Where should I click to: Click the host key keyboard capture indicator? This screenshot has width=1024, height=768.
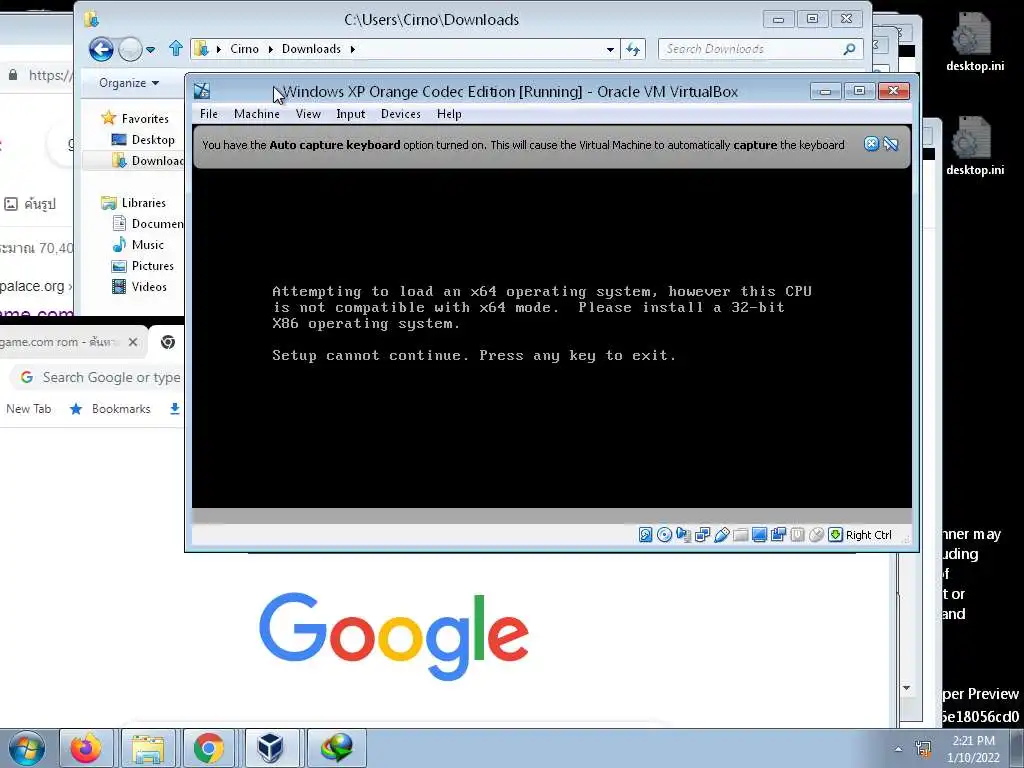(835, 535)
